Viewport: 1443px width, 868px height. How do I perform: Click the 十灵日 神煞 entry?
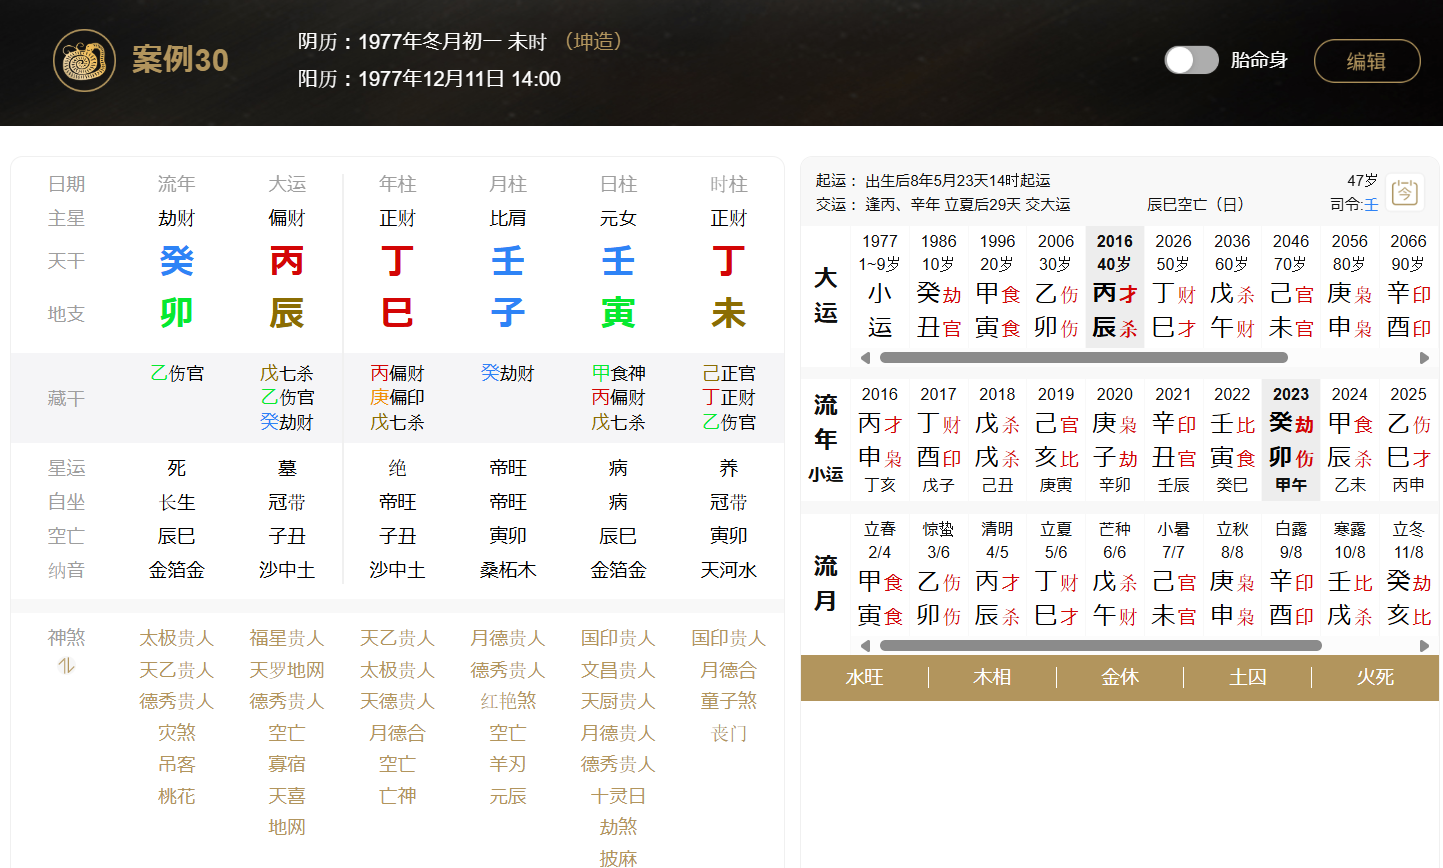coord(618,796)
